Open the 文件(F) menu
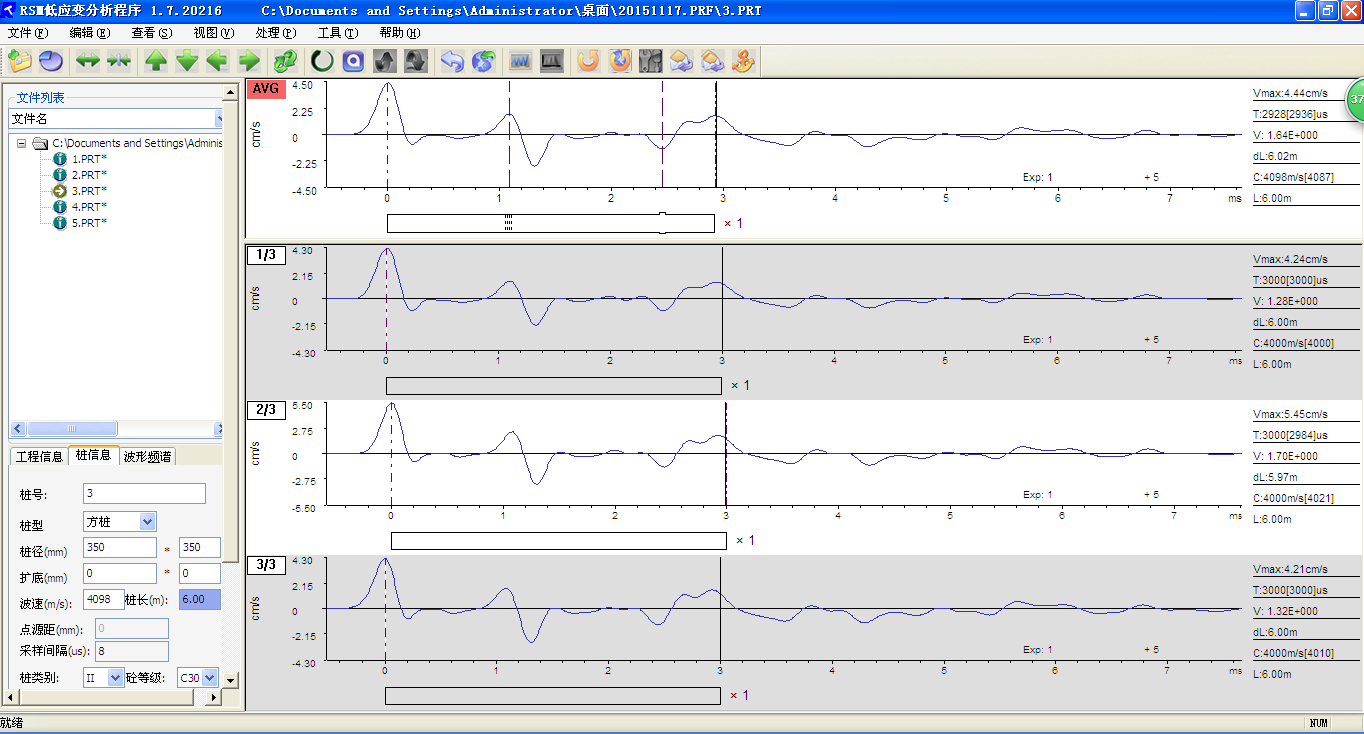Viewport: 1364px width, 734px height. click(28, 33)
